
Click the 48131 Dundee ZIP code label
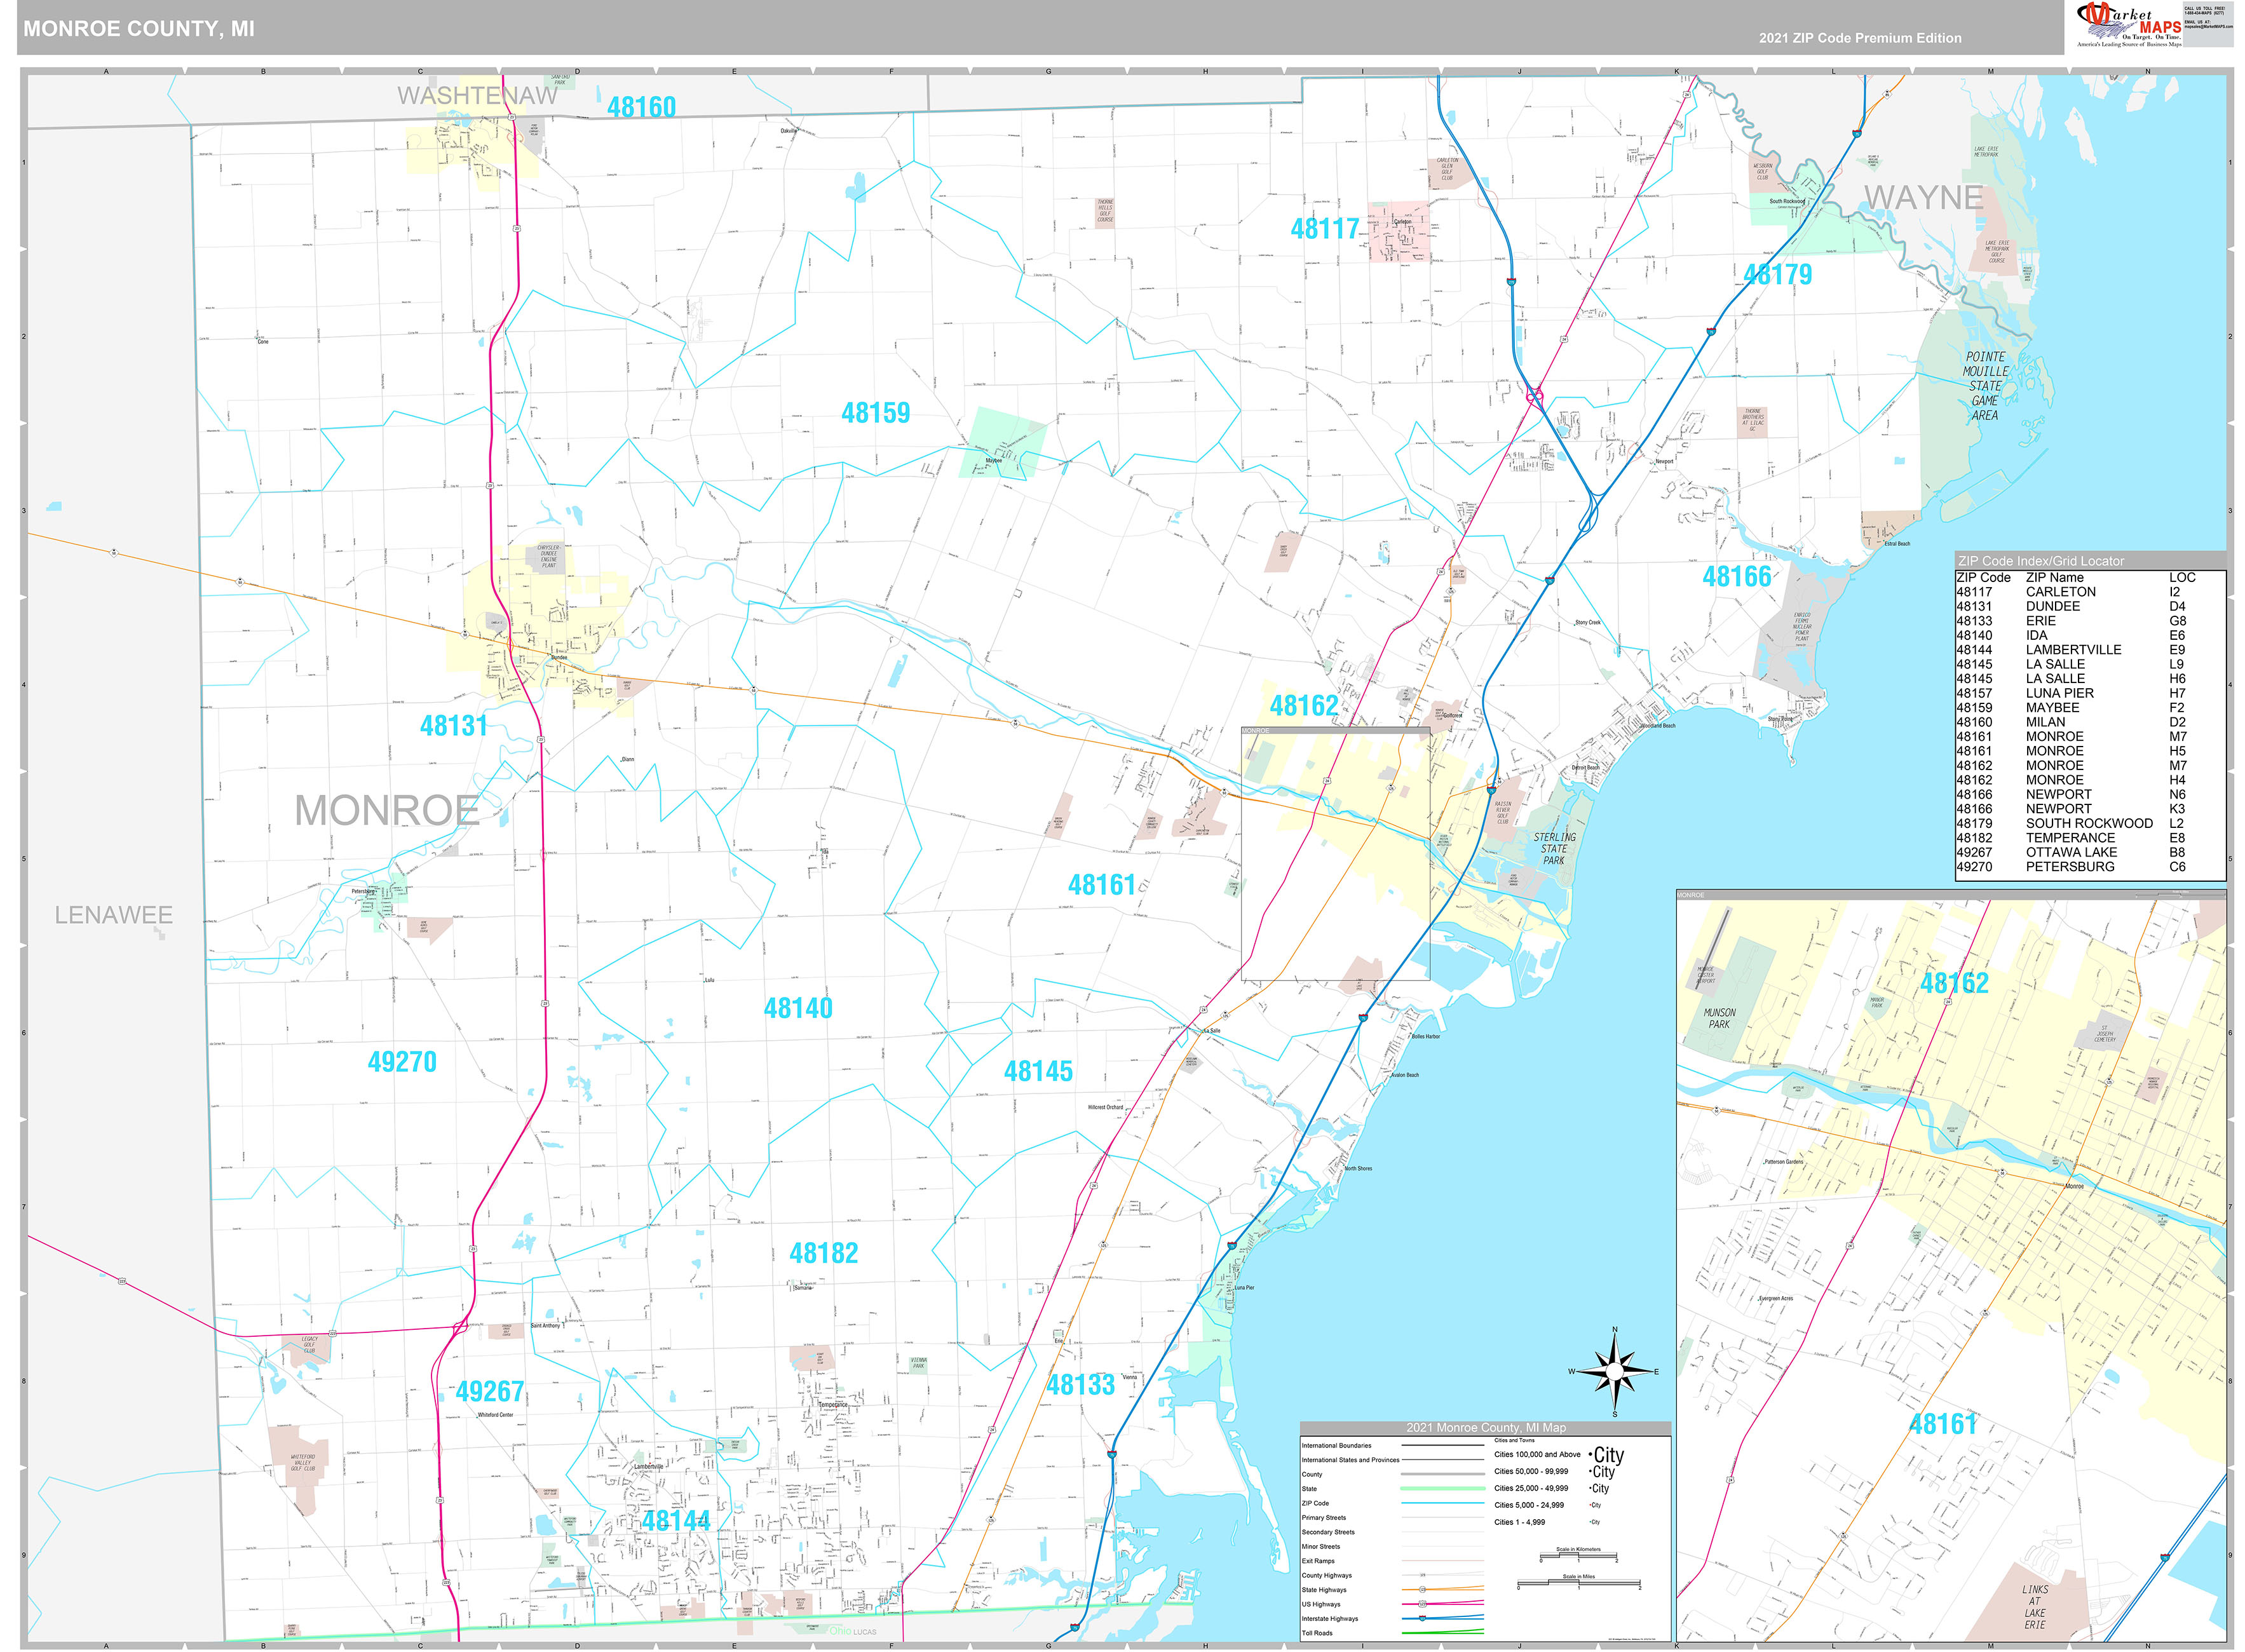[454, 726]
